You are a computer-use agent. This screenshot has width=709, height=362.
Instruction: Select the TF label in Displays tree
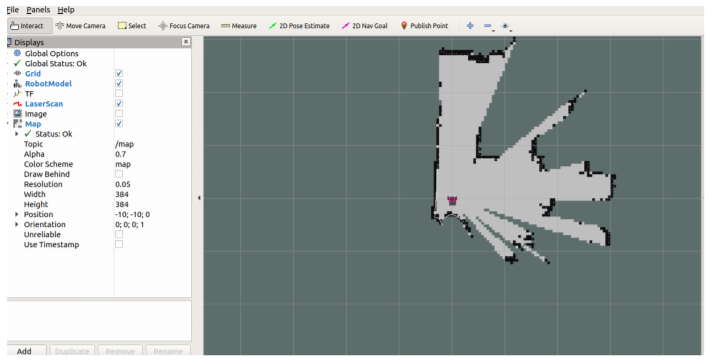coord(29,94)
